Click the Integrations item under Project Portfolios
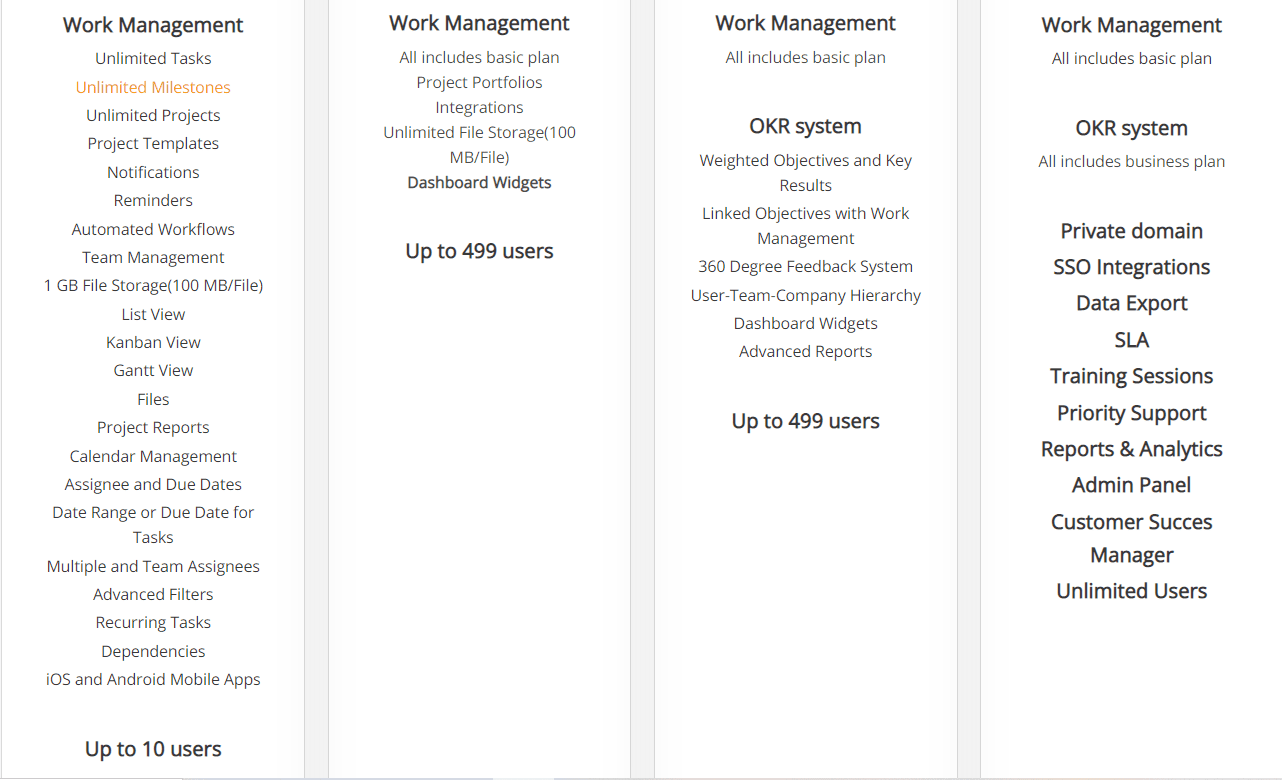The image size is (1282, 780). [x=479, y=107]
